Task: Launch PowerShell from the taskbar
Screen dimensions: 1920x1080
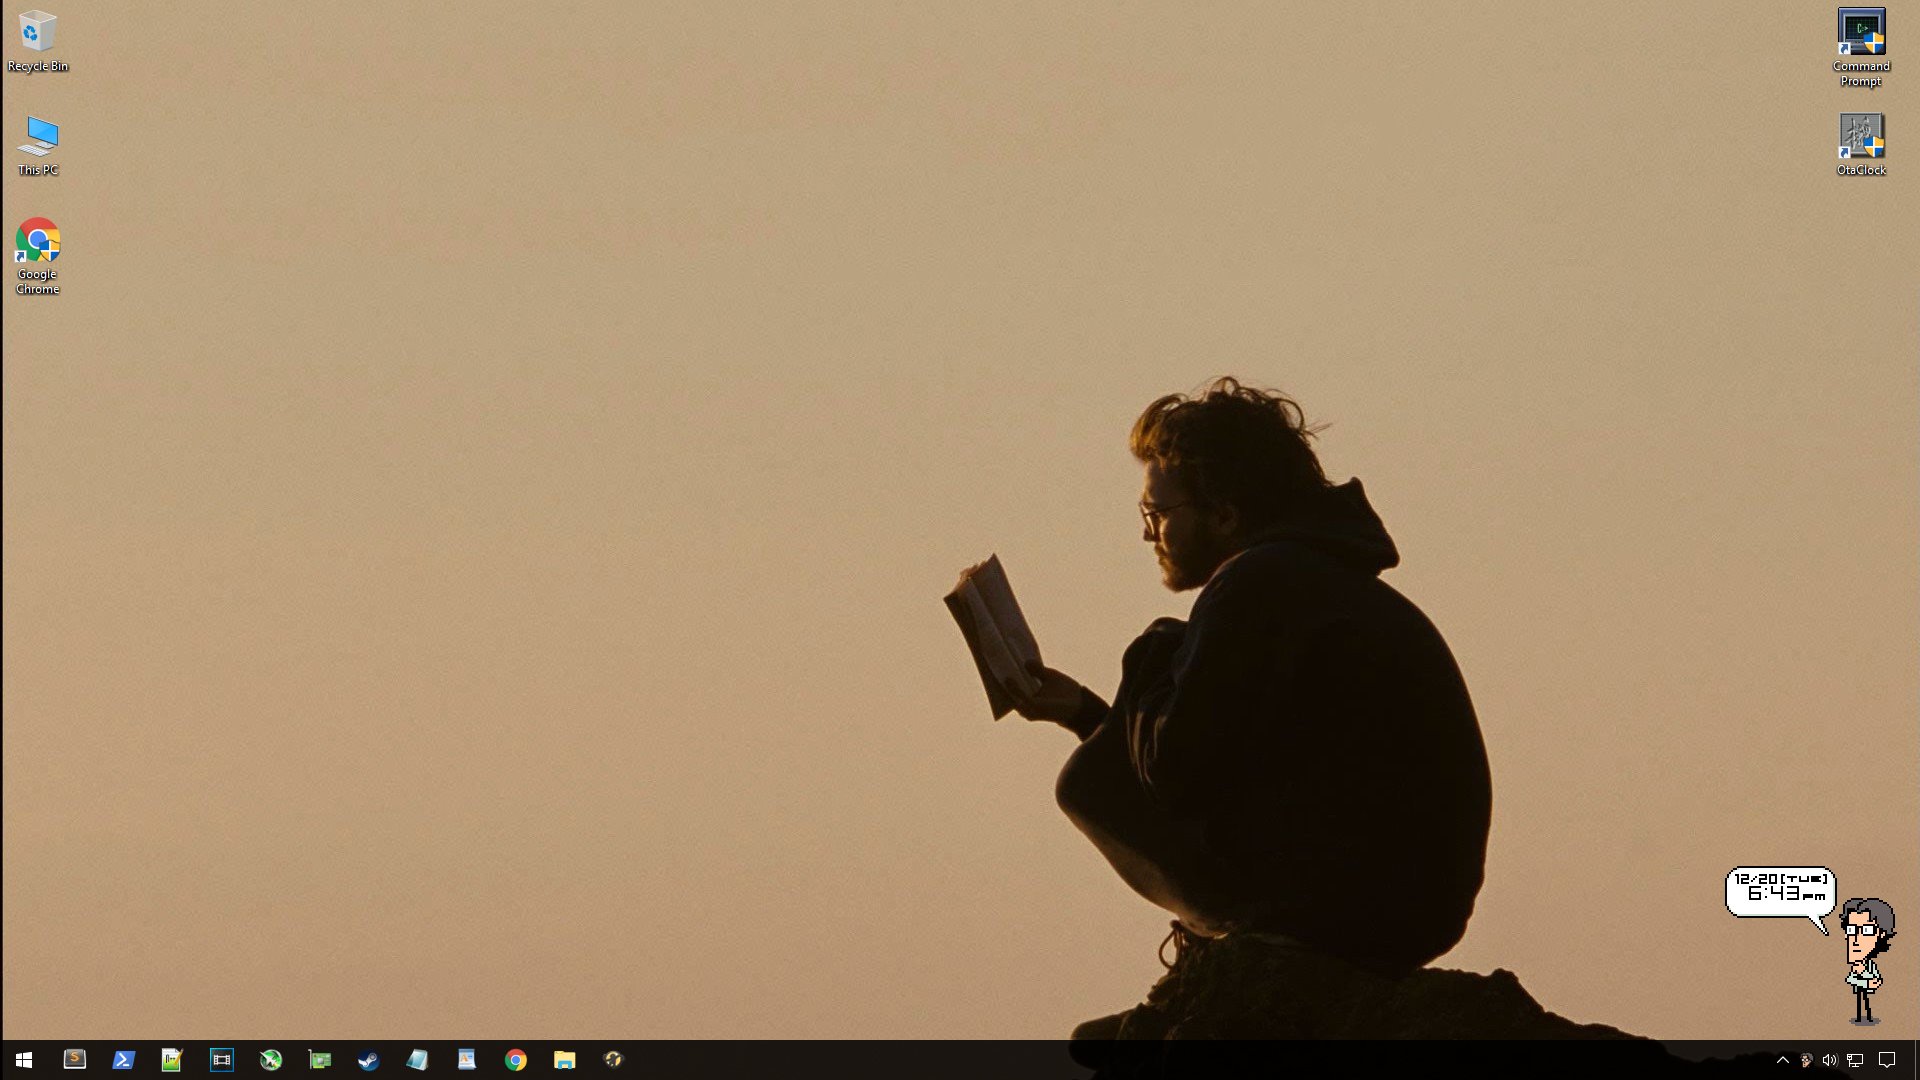Action: click(x=123, y=1060)
